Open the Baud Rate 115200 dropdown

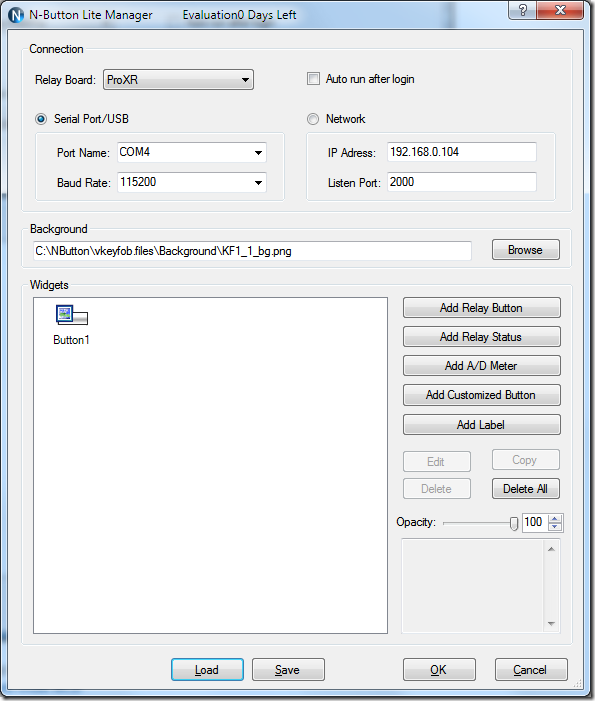pyautogui.click(x=192, y=182)
